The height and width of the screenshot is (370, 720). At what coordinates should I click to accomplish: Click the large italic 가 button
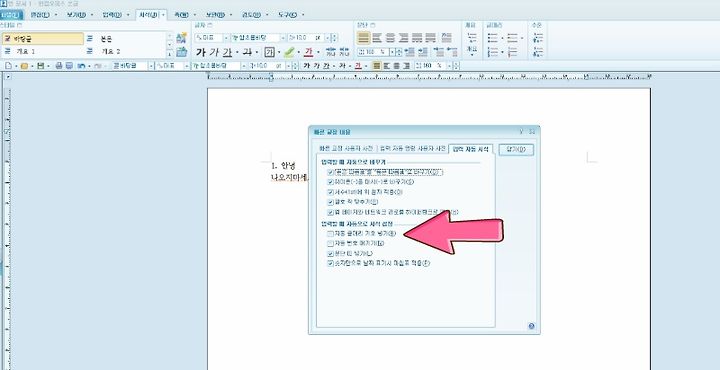pyautogui.click(x=214, y=52)
